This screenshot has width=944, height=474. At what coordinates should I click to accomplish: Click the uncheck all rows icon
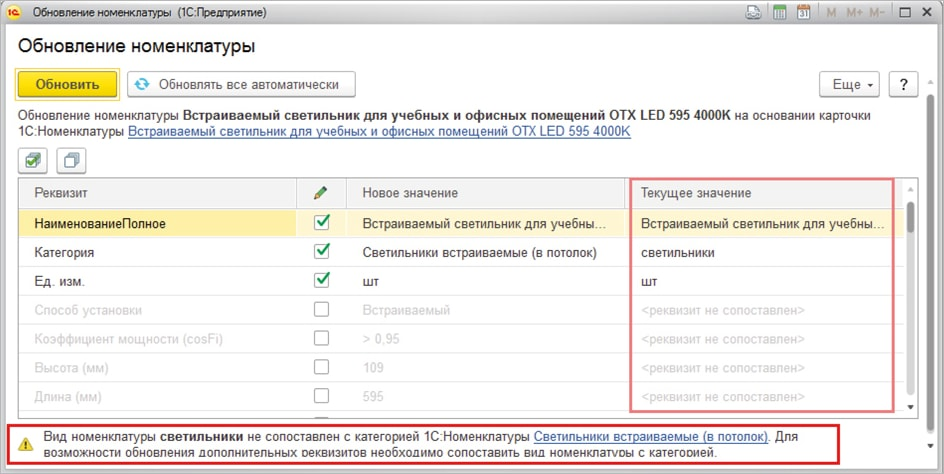[x=71, y=160]
